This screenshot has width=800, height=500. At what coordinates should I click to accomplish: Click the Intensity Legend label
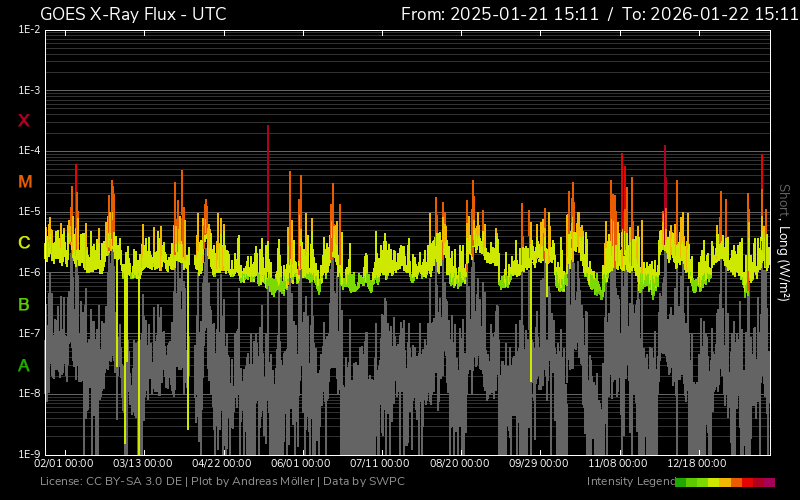pyautogui.click(x=629, y=482)
